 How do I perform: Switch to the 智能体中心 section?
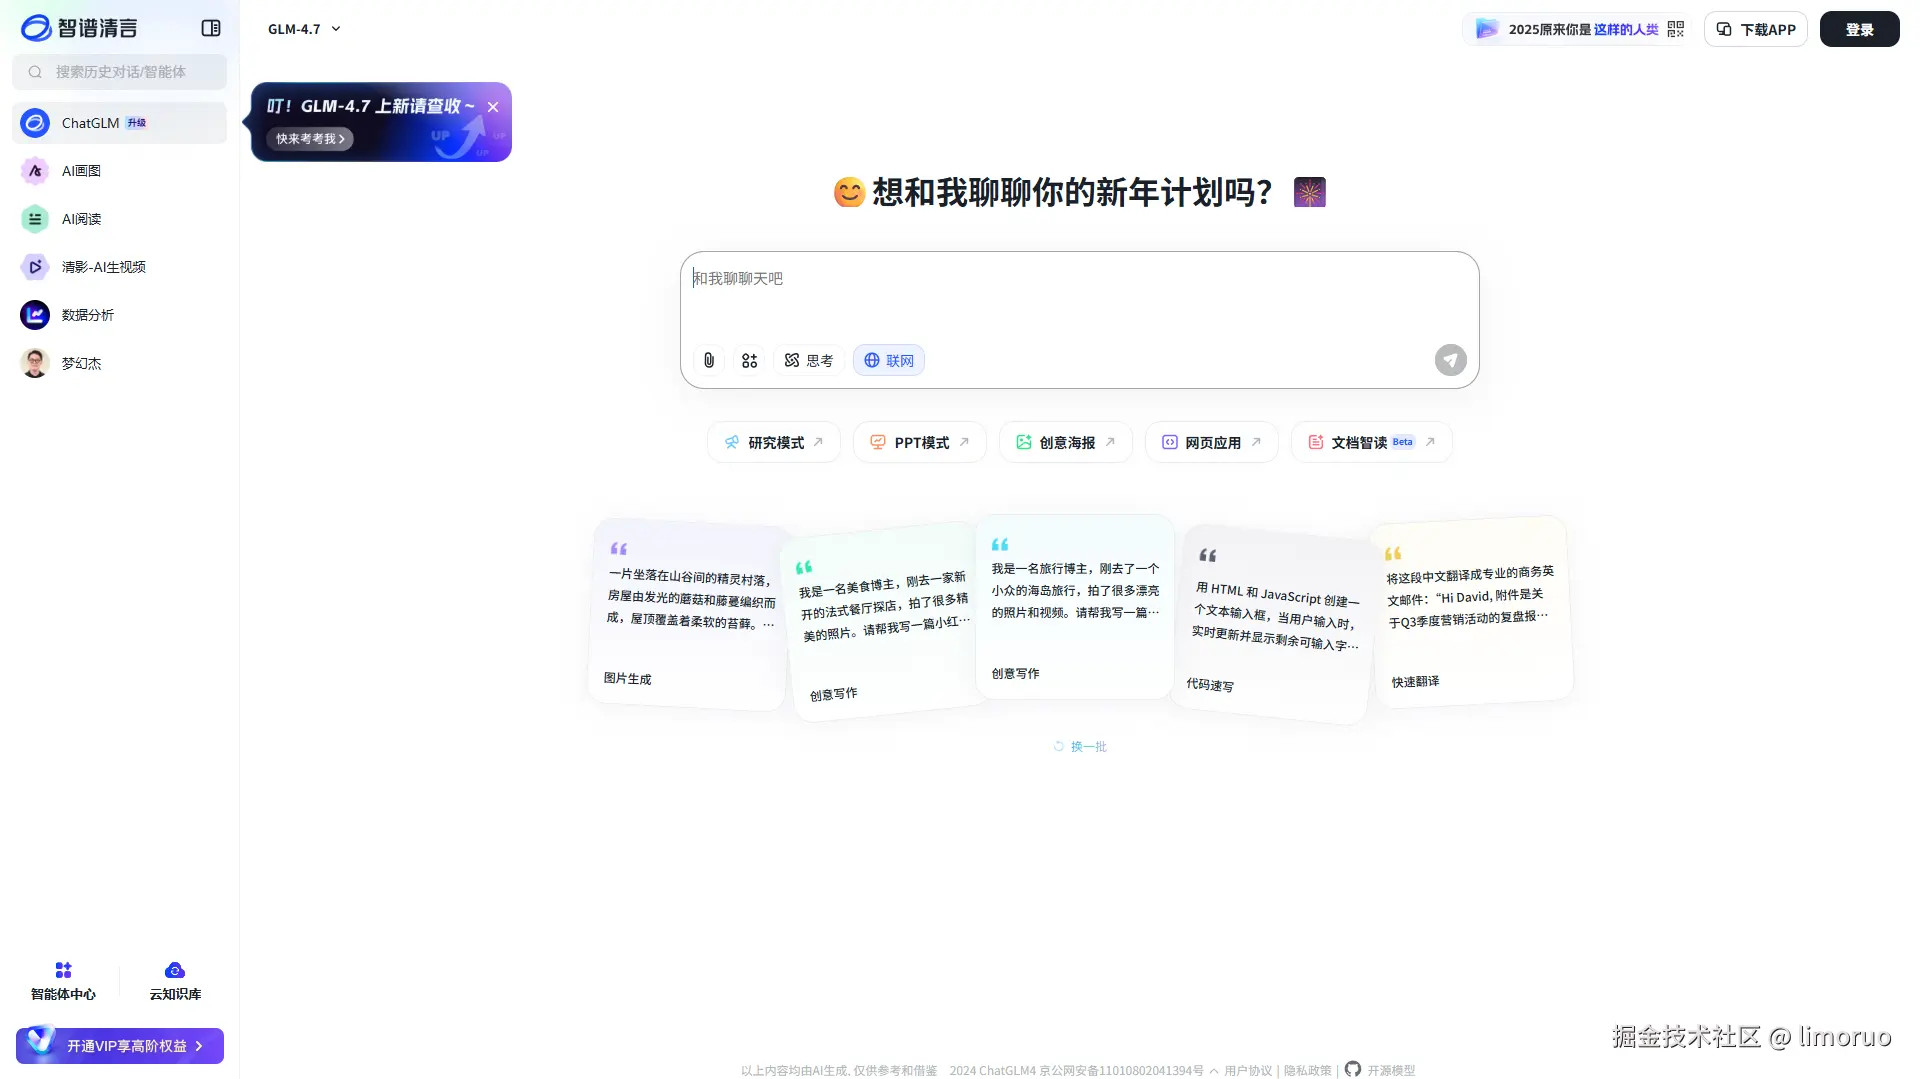(63, 980)
